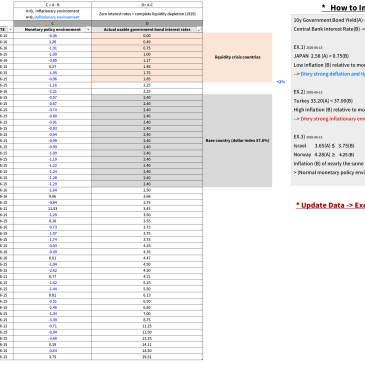365x365 pixels.
Task: Select the 'Actual usable government bond interest rates' header
Action: 147,30
